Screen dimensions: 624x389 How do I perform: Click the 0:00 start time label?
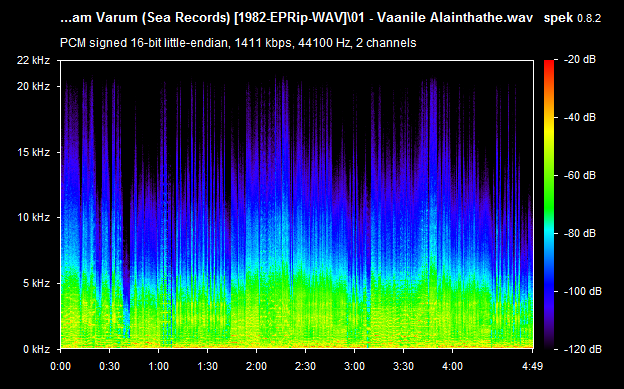(x=60, y=366)
